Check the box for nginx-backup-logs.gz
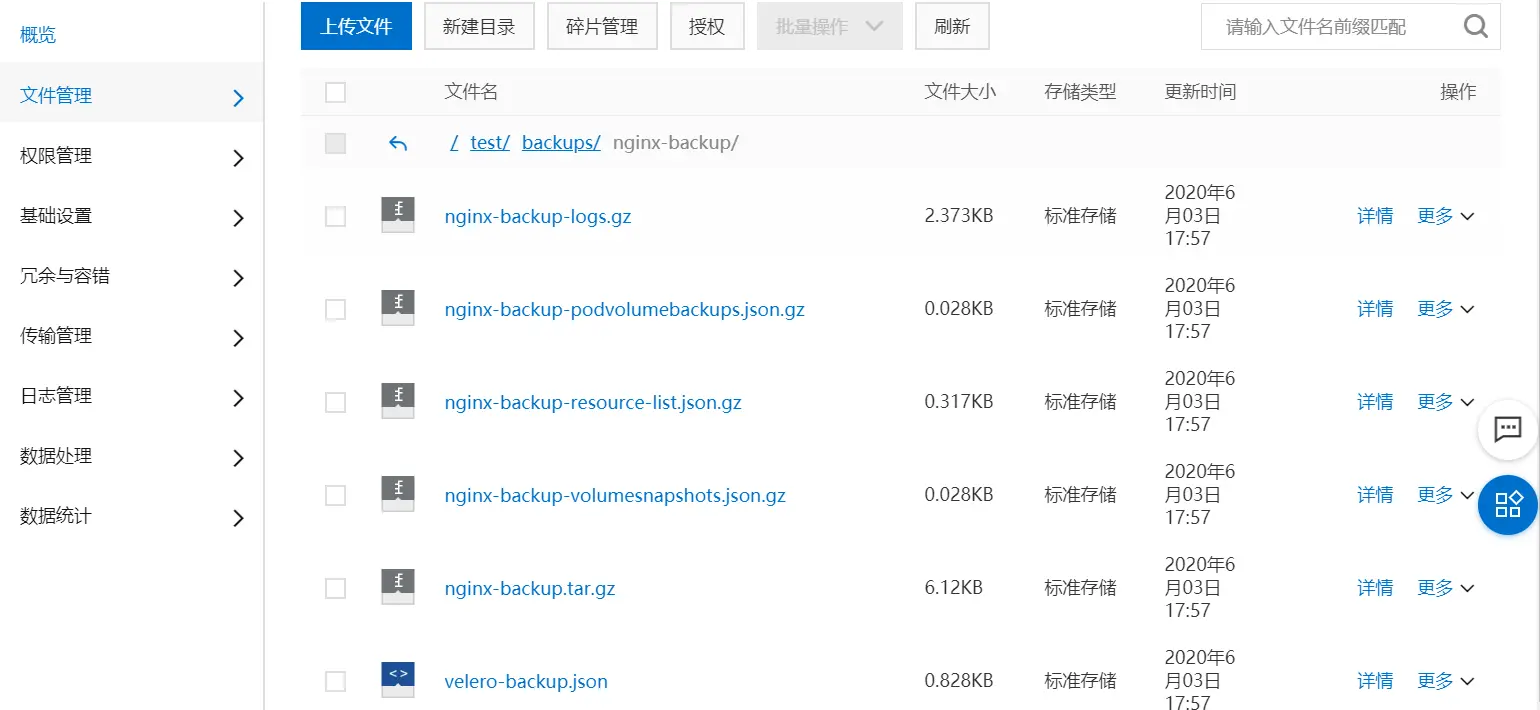 (336, 216)
